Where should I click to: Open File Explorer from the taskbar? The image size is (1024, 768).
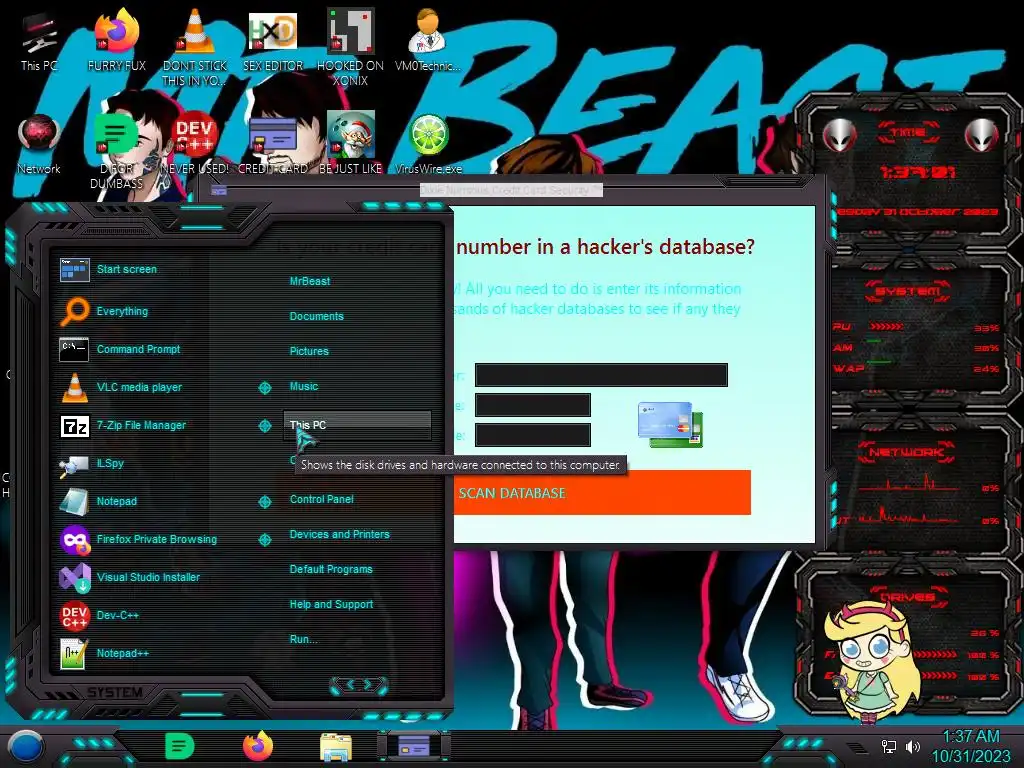[x=336, y=748]
